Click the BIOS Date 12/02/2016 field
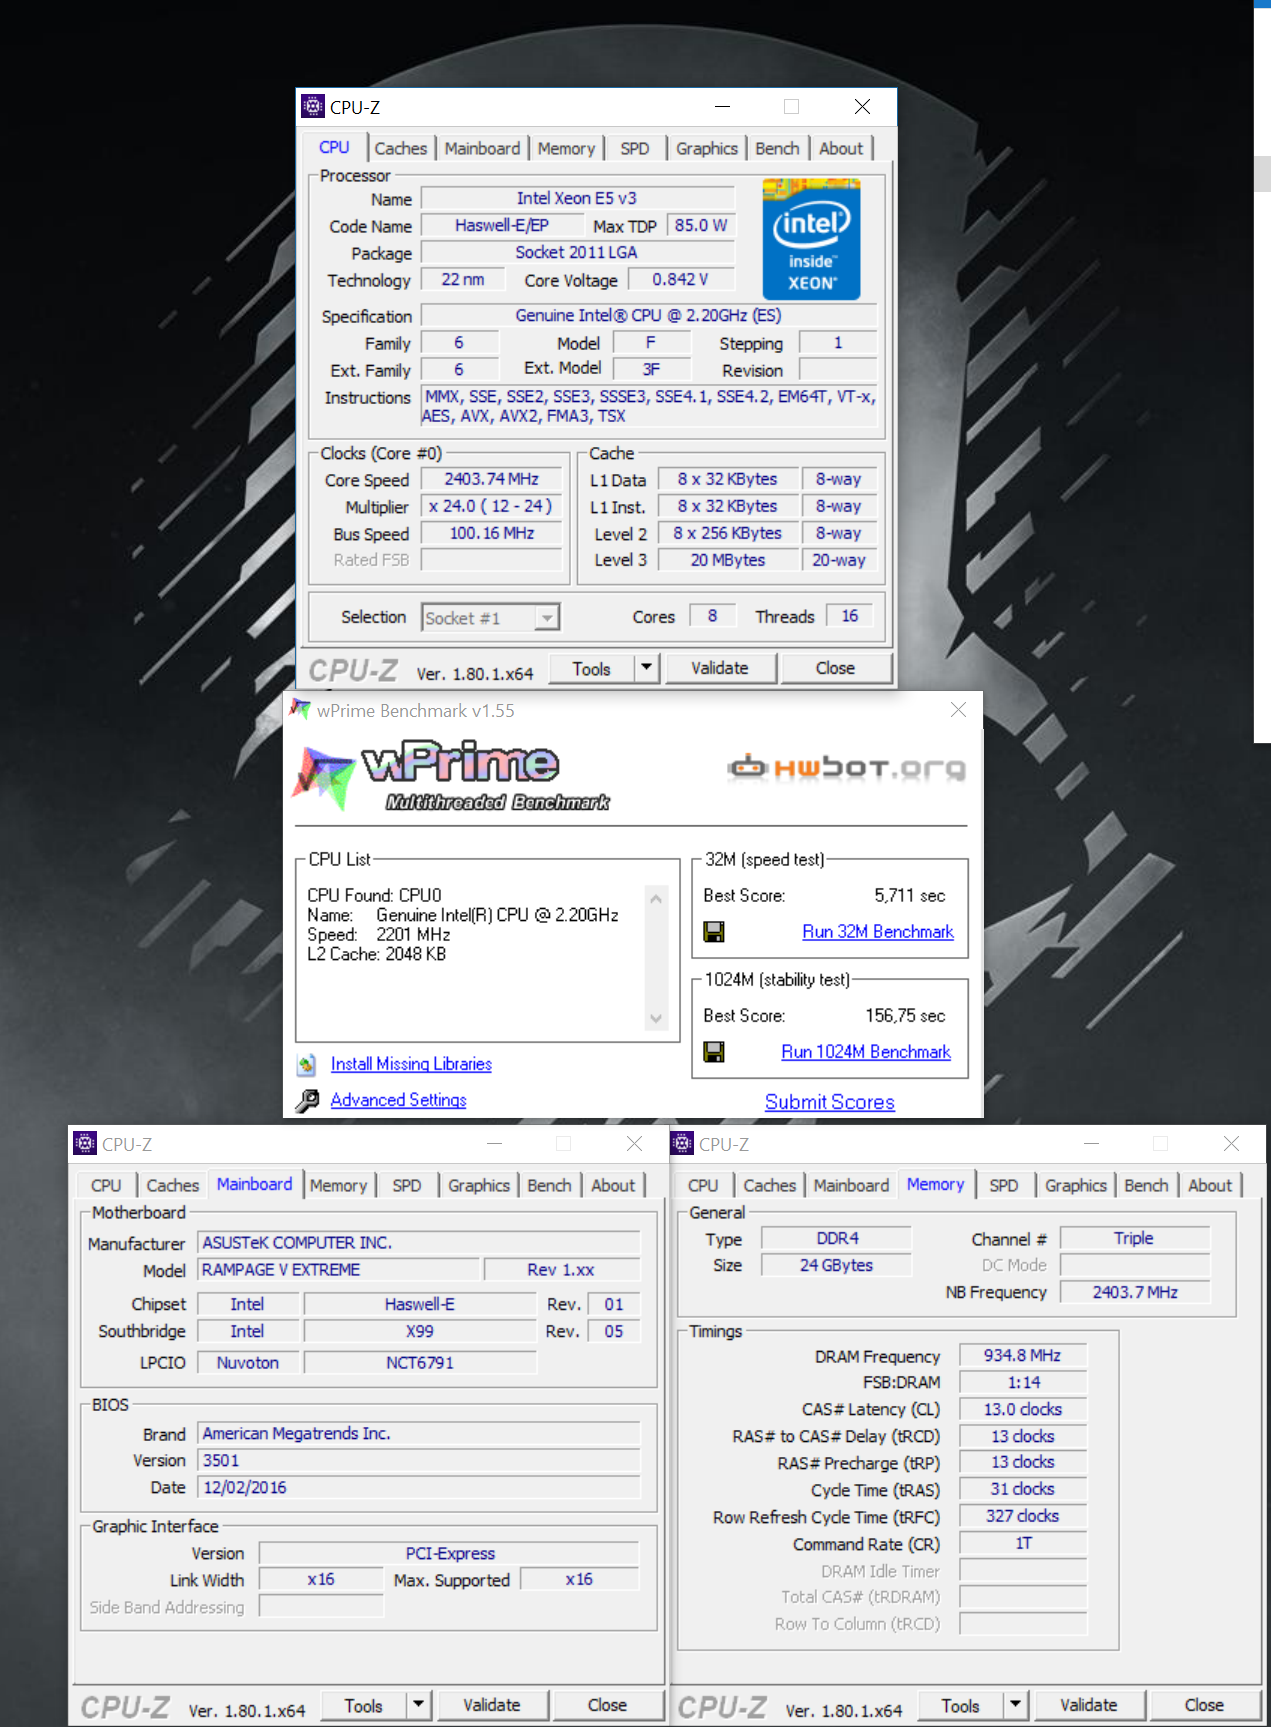 click(418, 1487)
